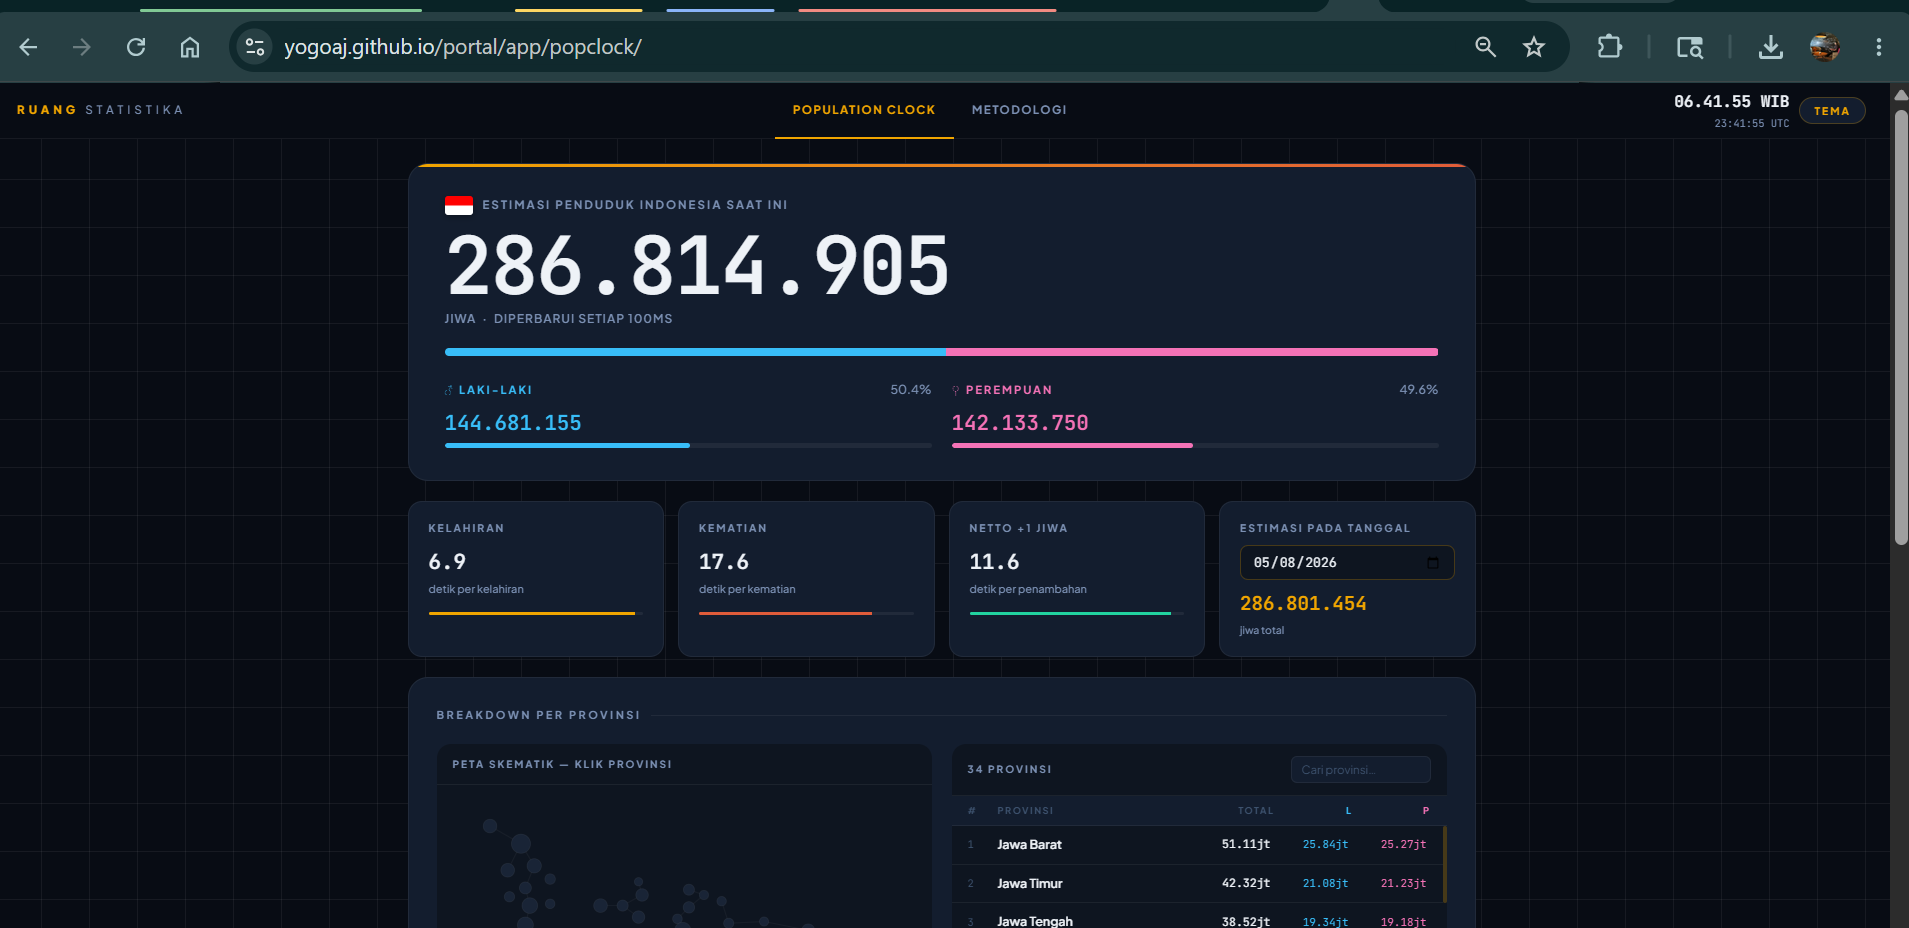Click the 50.4% male percentage
The image size is (1909, 928).
pyautogui.click(x=910, y=390)
